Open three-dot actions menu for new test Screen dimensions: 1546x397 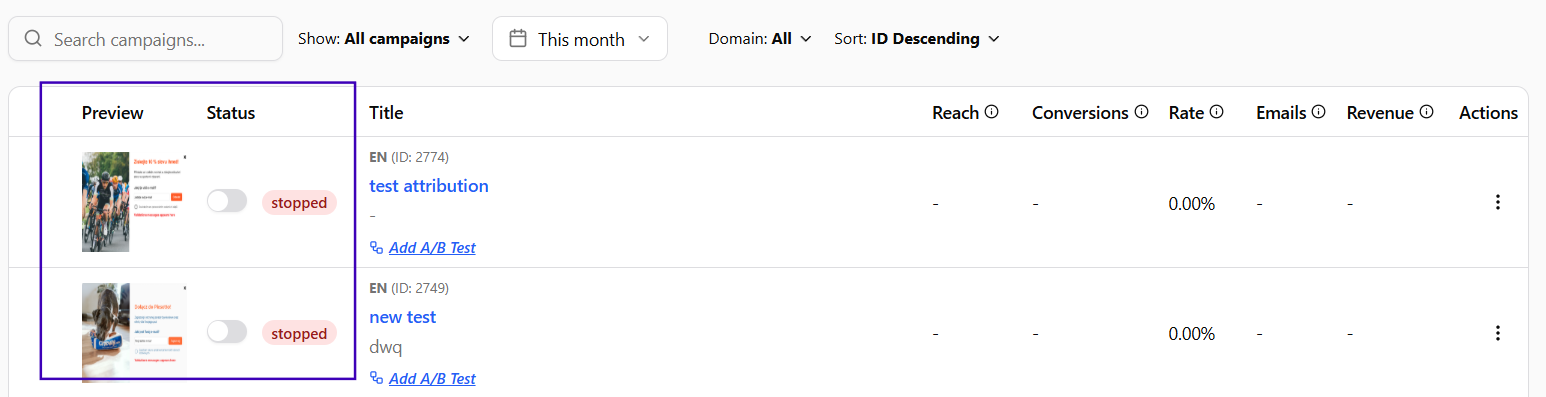pos(1497,333)
